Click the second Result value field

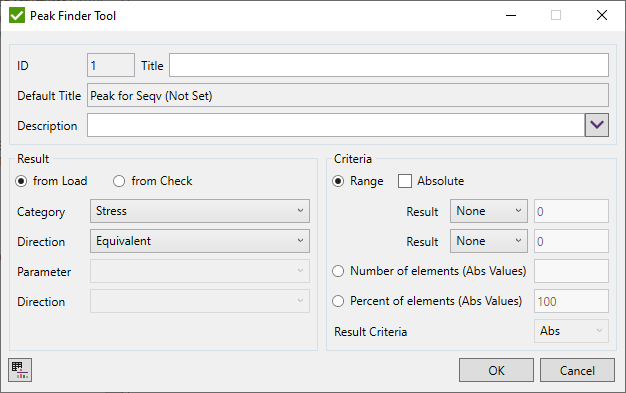point(571,241)
